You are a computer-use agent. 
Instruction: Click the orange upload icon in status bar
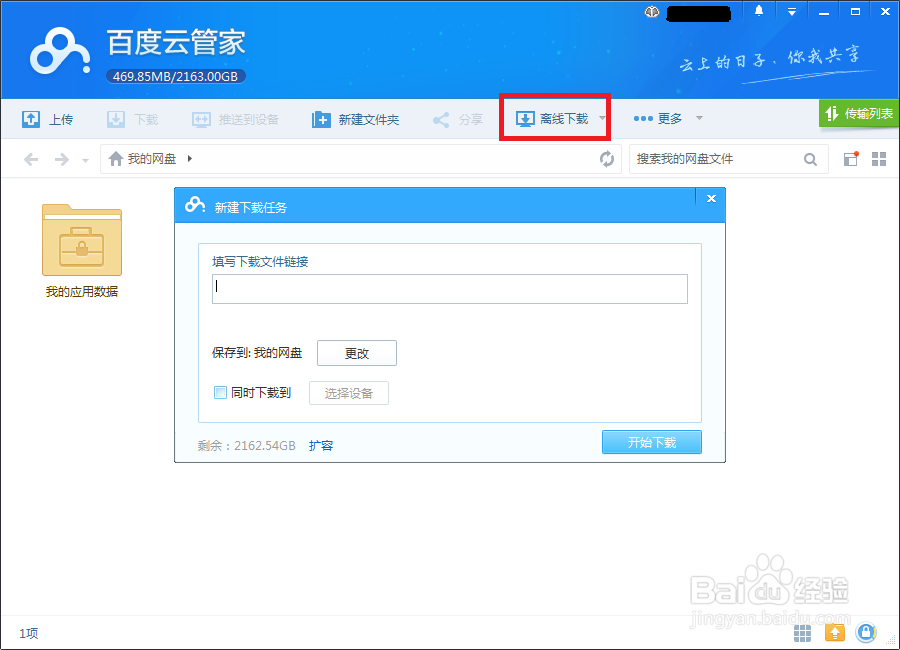[x=835, y=633]
